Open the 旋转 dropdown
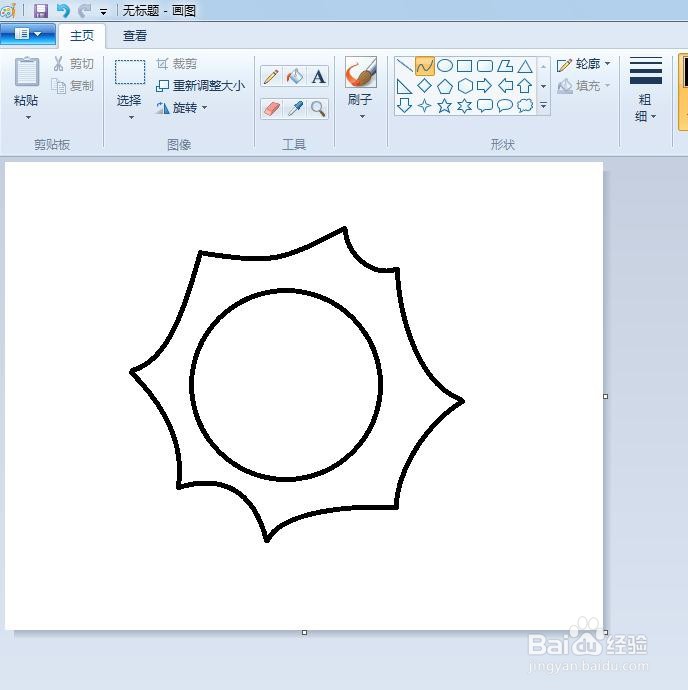 pos(182,108)
